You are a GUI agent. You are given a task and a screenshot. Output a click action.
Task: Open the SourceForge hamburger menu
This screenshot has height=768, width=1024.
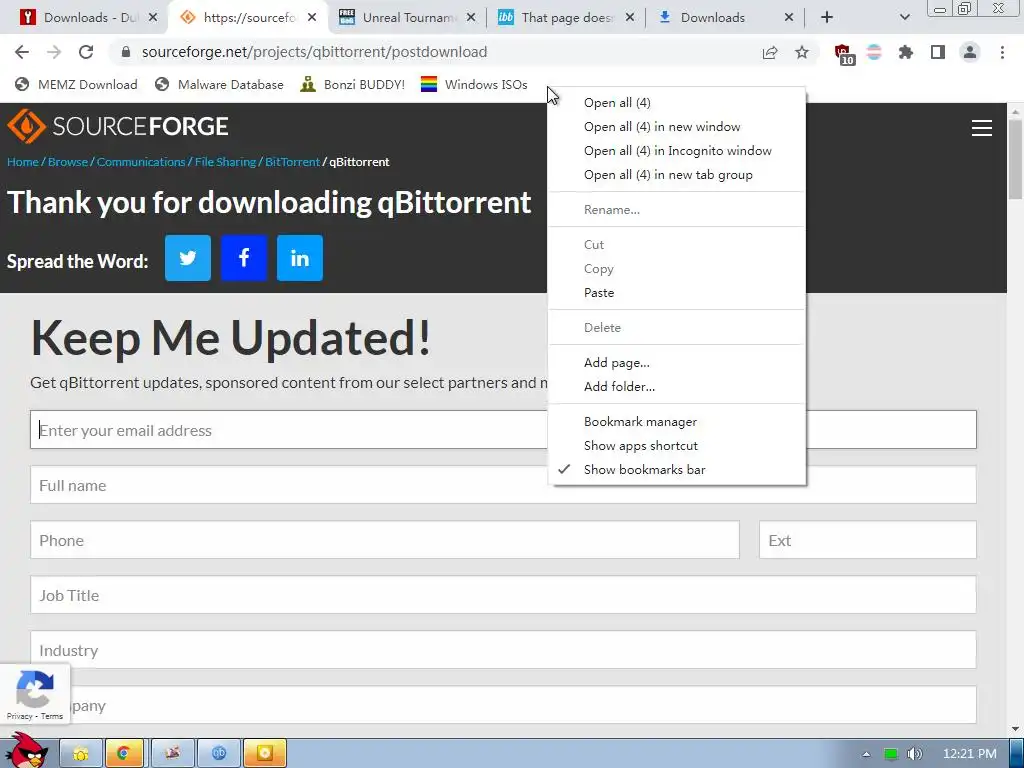tap(982, 128)
